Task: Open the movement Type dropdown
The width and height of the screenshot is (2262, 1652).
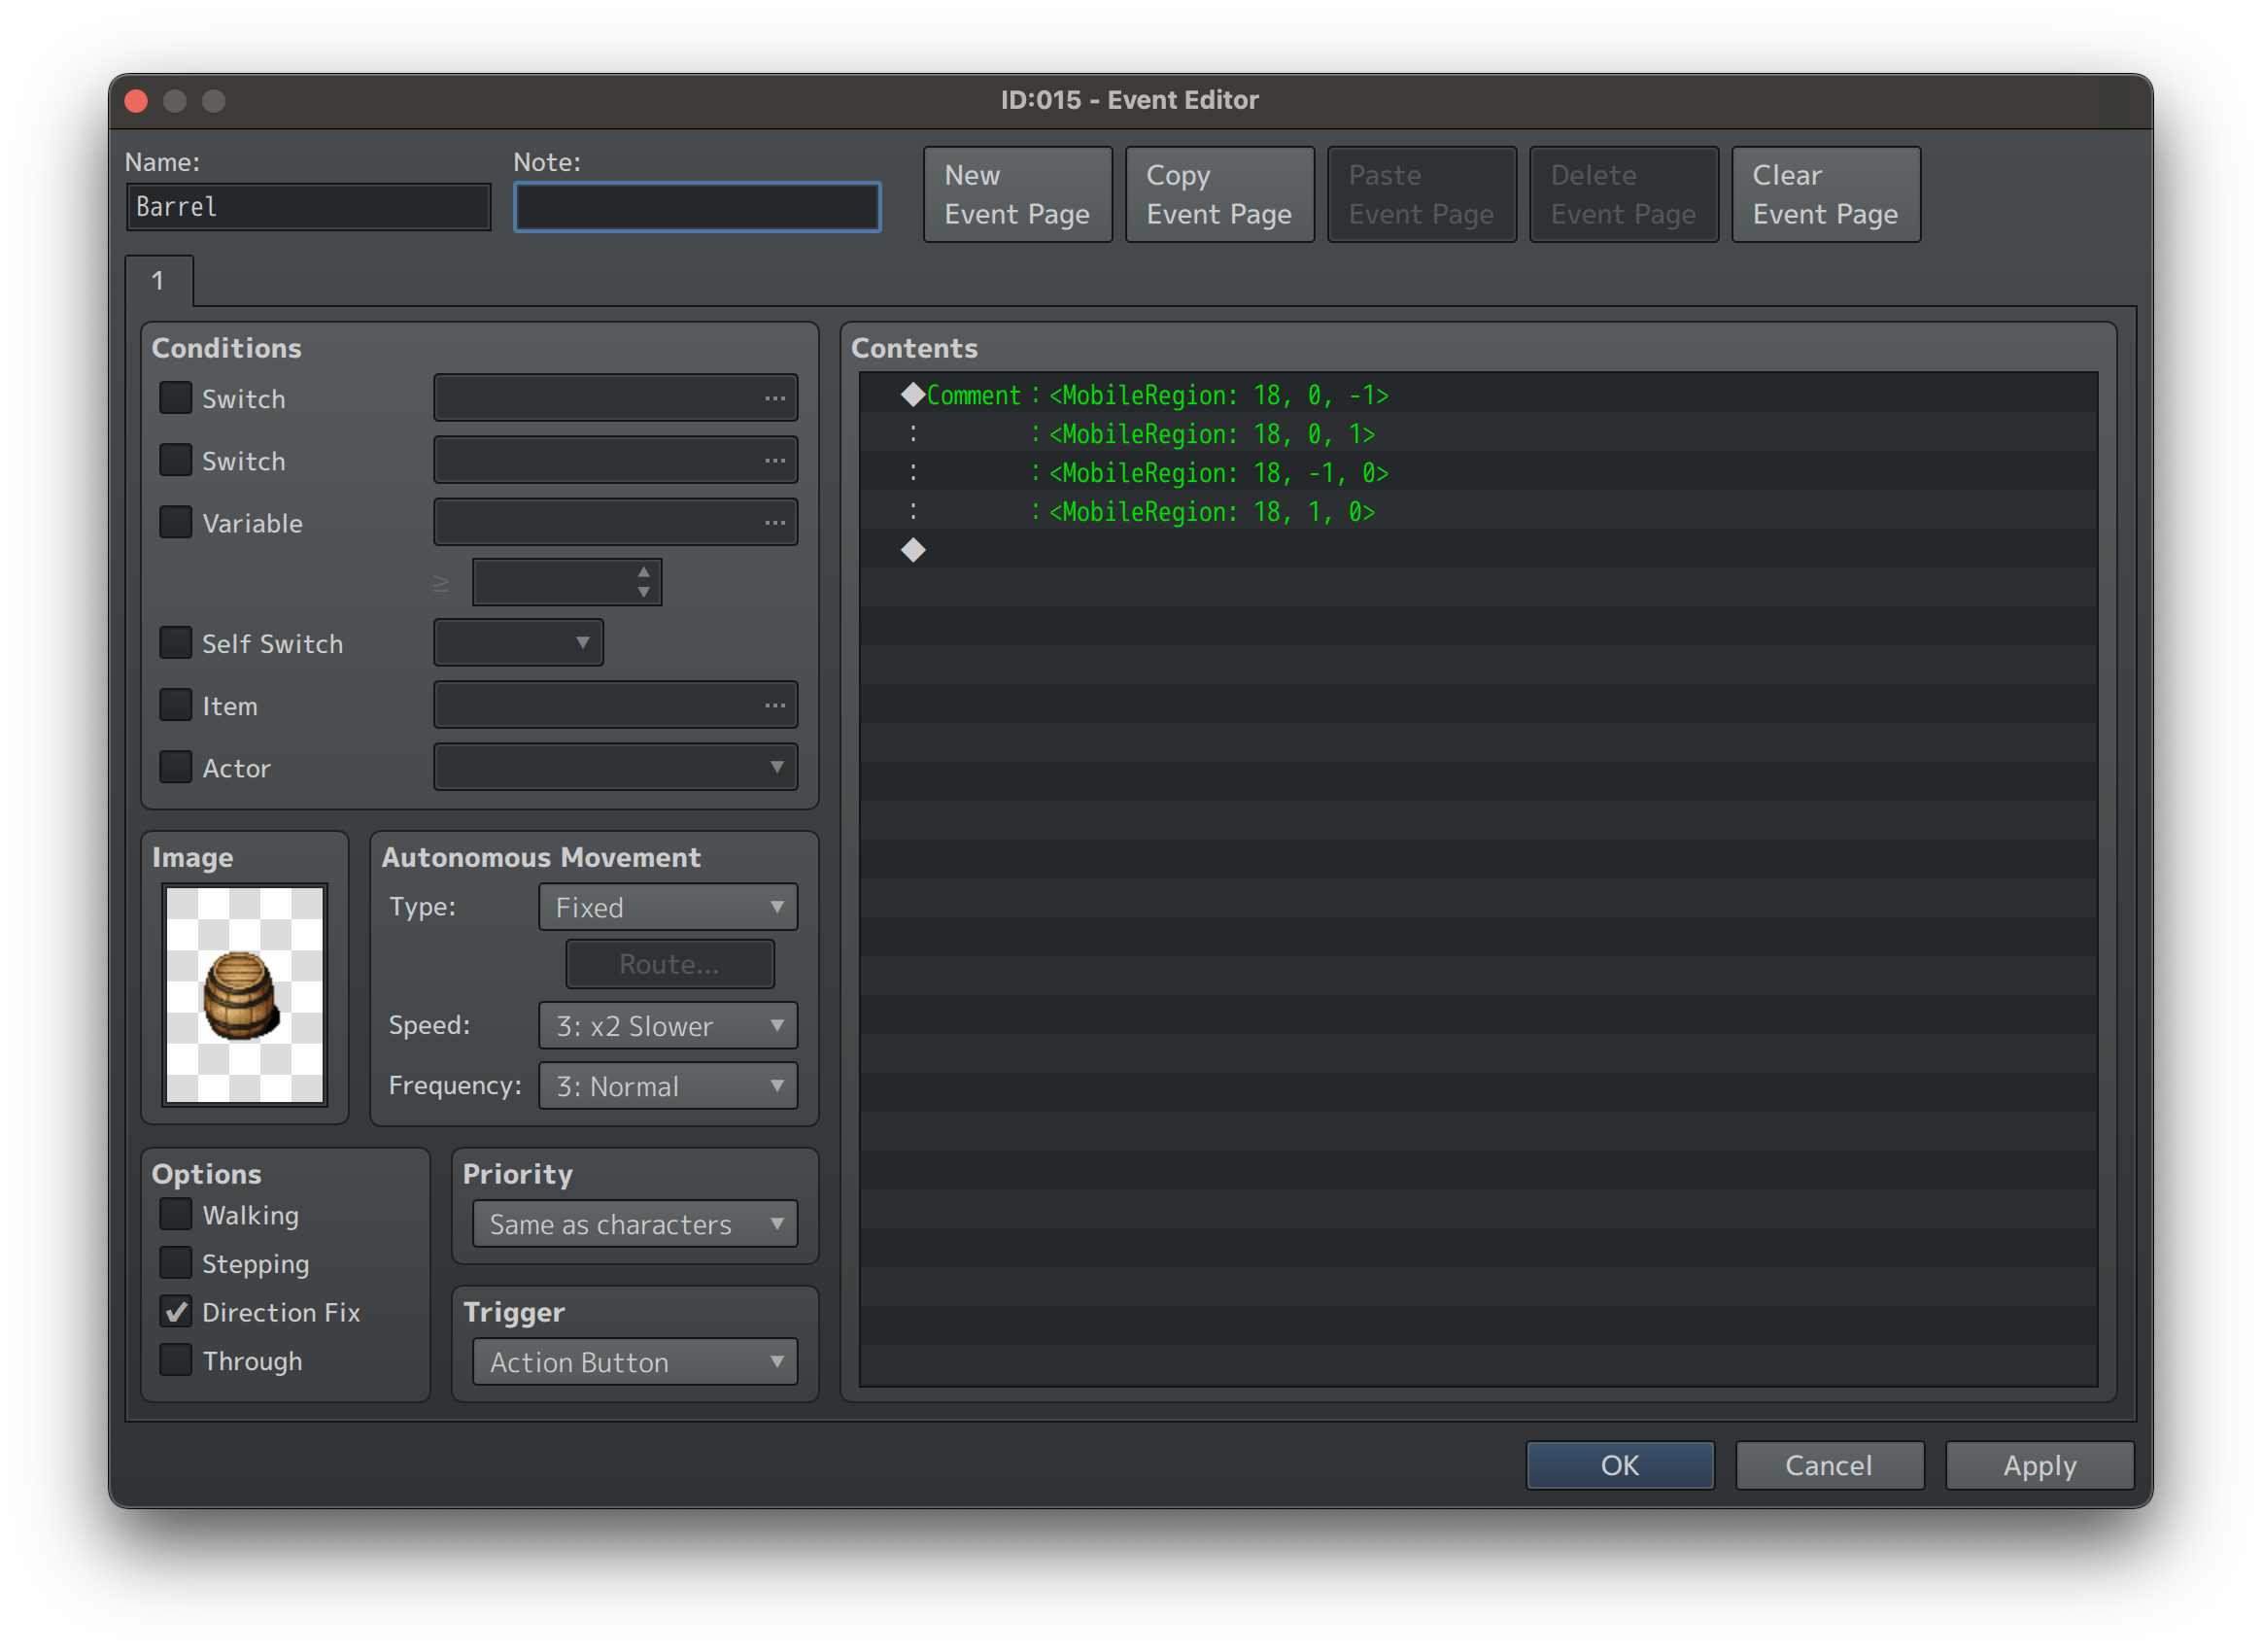Action: pos(667,907)
